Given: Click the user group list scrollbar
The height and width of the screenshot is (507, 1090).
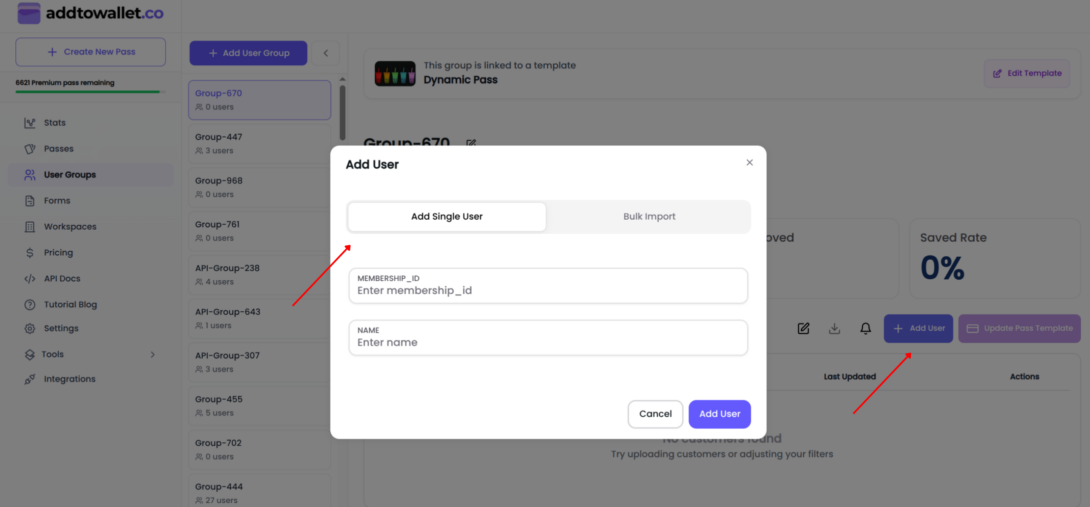Looking at the screenshot, I should coord(342,113).
